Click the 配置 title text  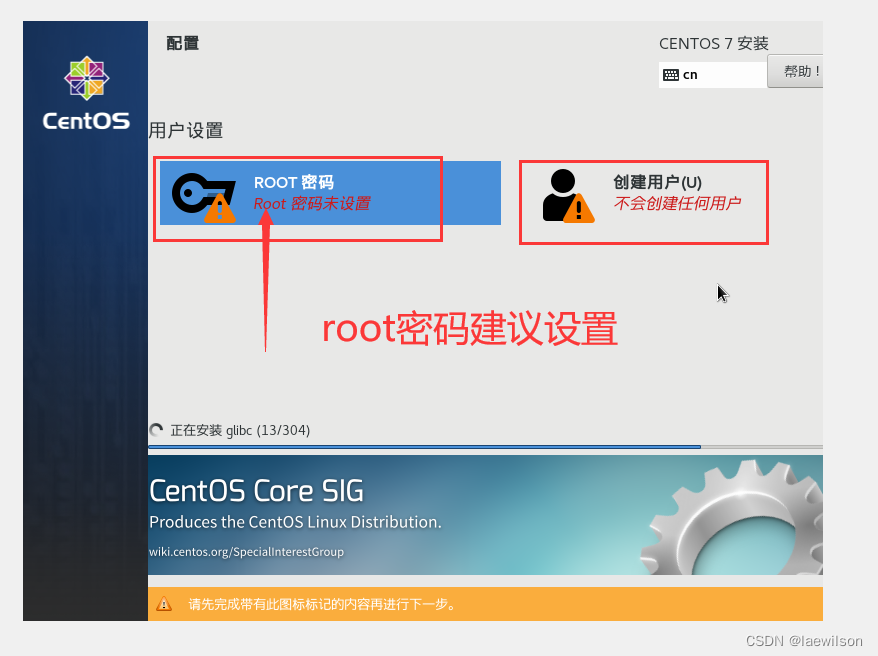(183, 43)
